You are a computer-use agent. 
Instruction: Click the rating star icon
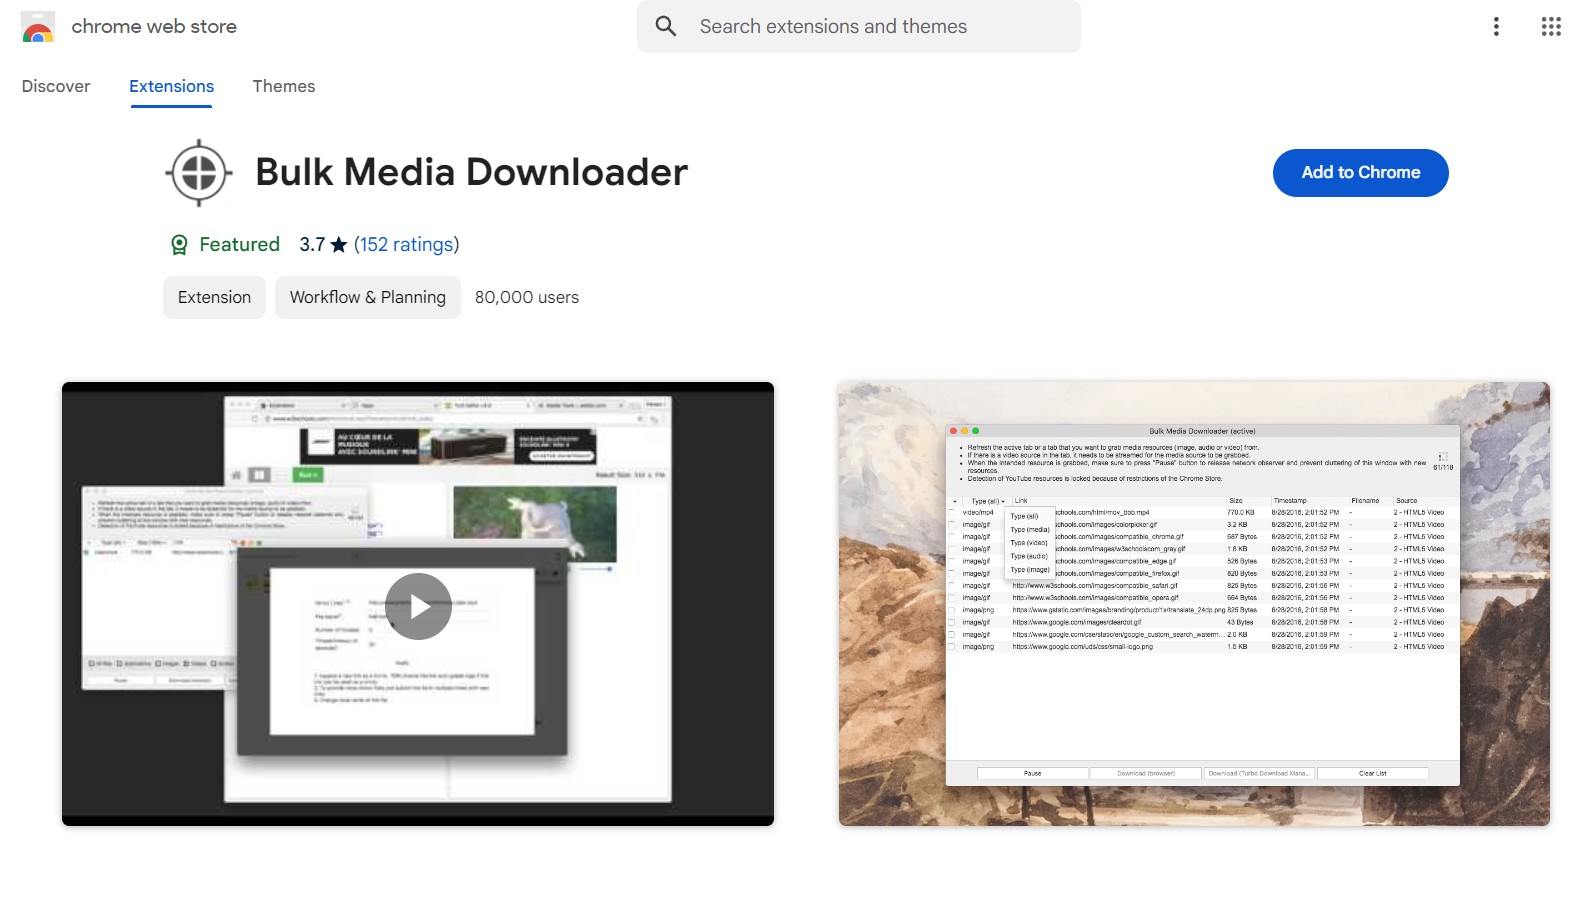(x=339, y=245)
